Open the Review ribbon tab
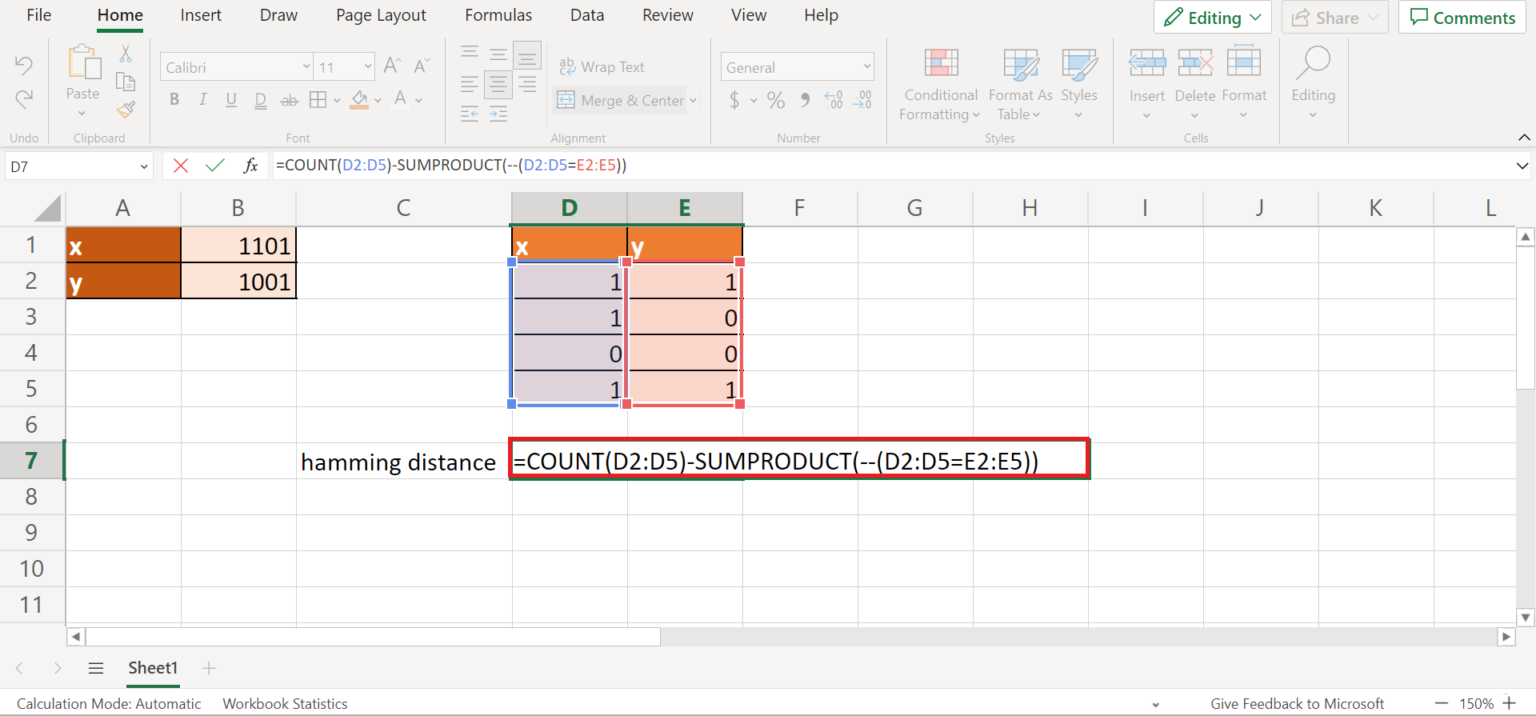The height and width of the screenshot is (716, 1536). (x=667, y=15)
